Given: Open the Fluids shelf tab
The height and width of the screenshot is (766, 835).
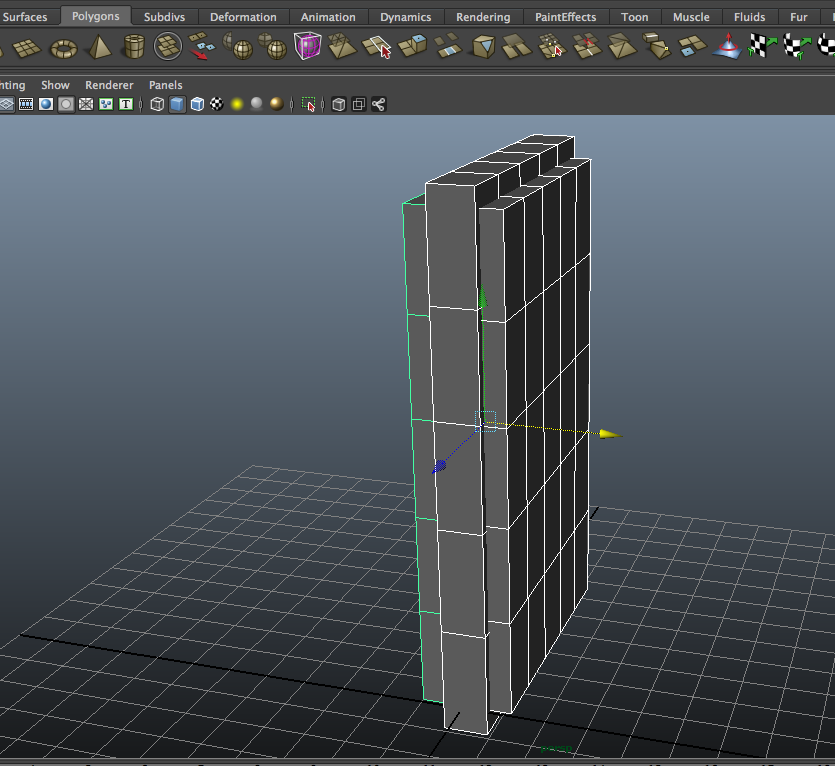Looking at the screenshot, I should [x=749, y=17].
